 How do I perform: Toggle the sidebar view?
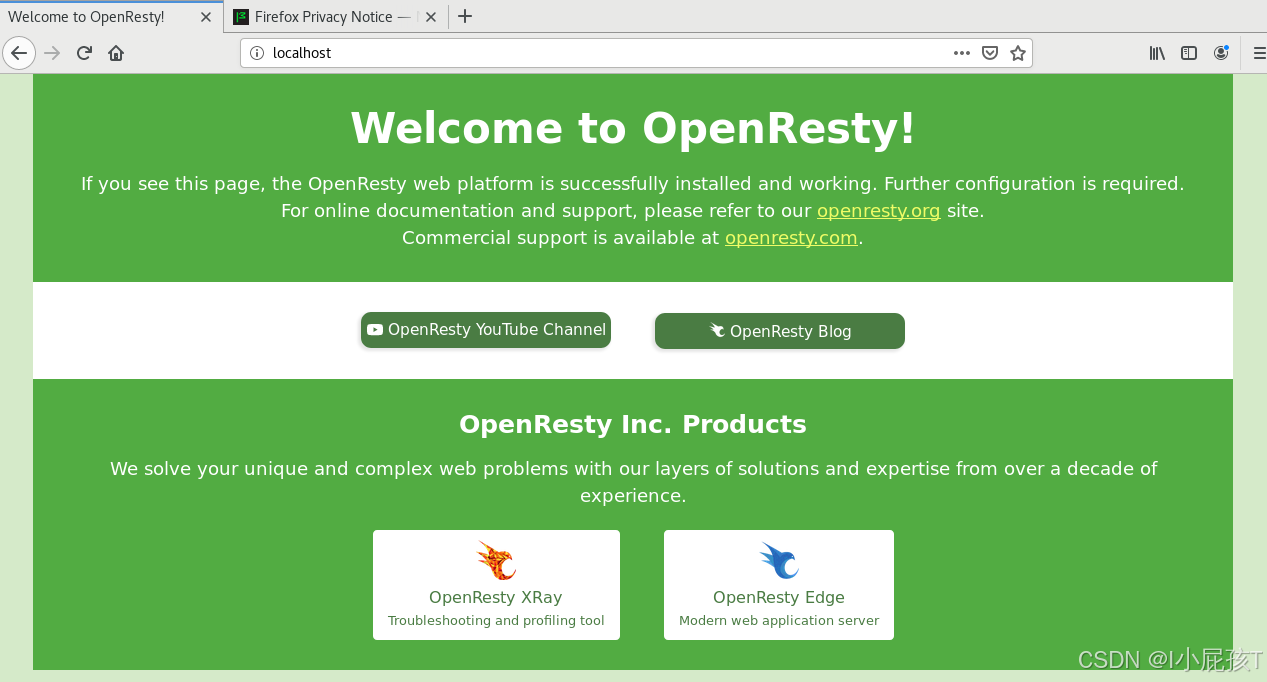[x=1189, y=53]
